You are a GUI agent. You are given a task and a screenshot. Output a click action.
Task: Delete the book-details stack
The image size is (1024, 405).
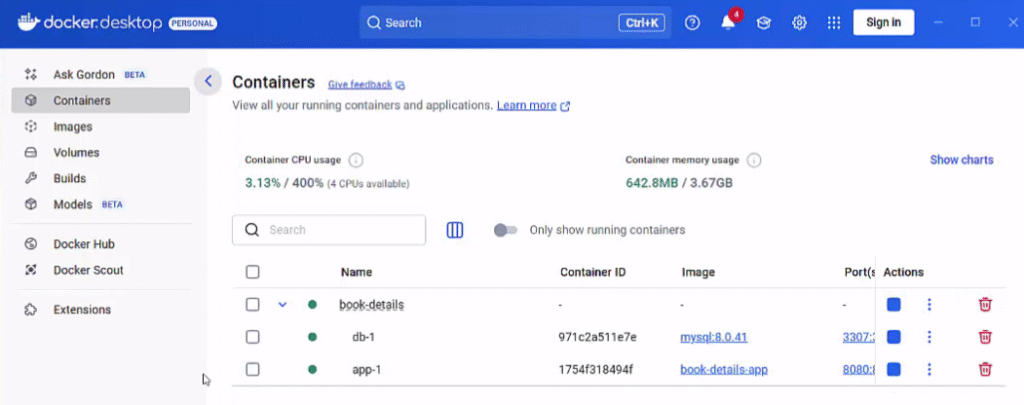coord(985,304)
